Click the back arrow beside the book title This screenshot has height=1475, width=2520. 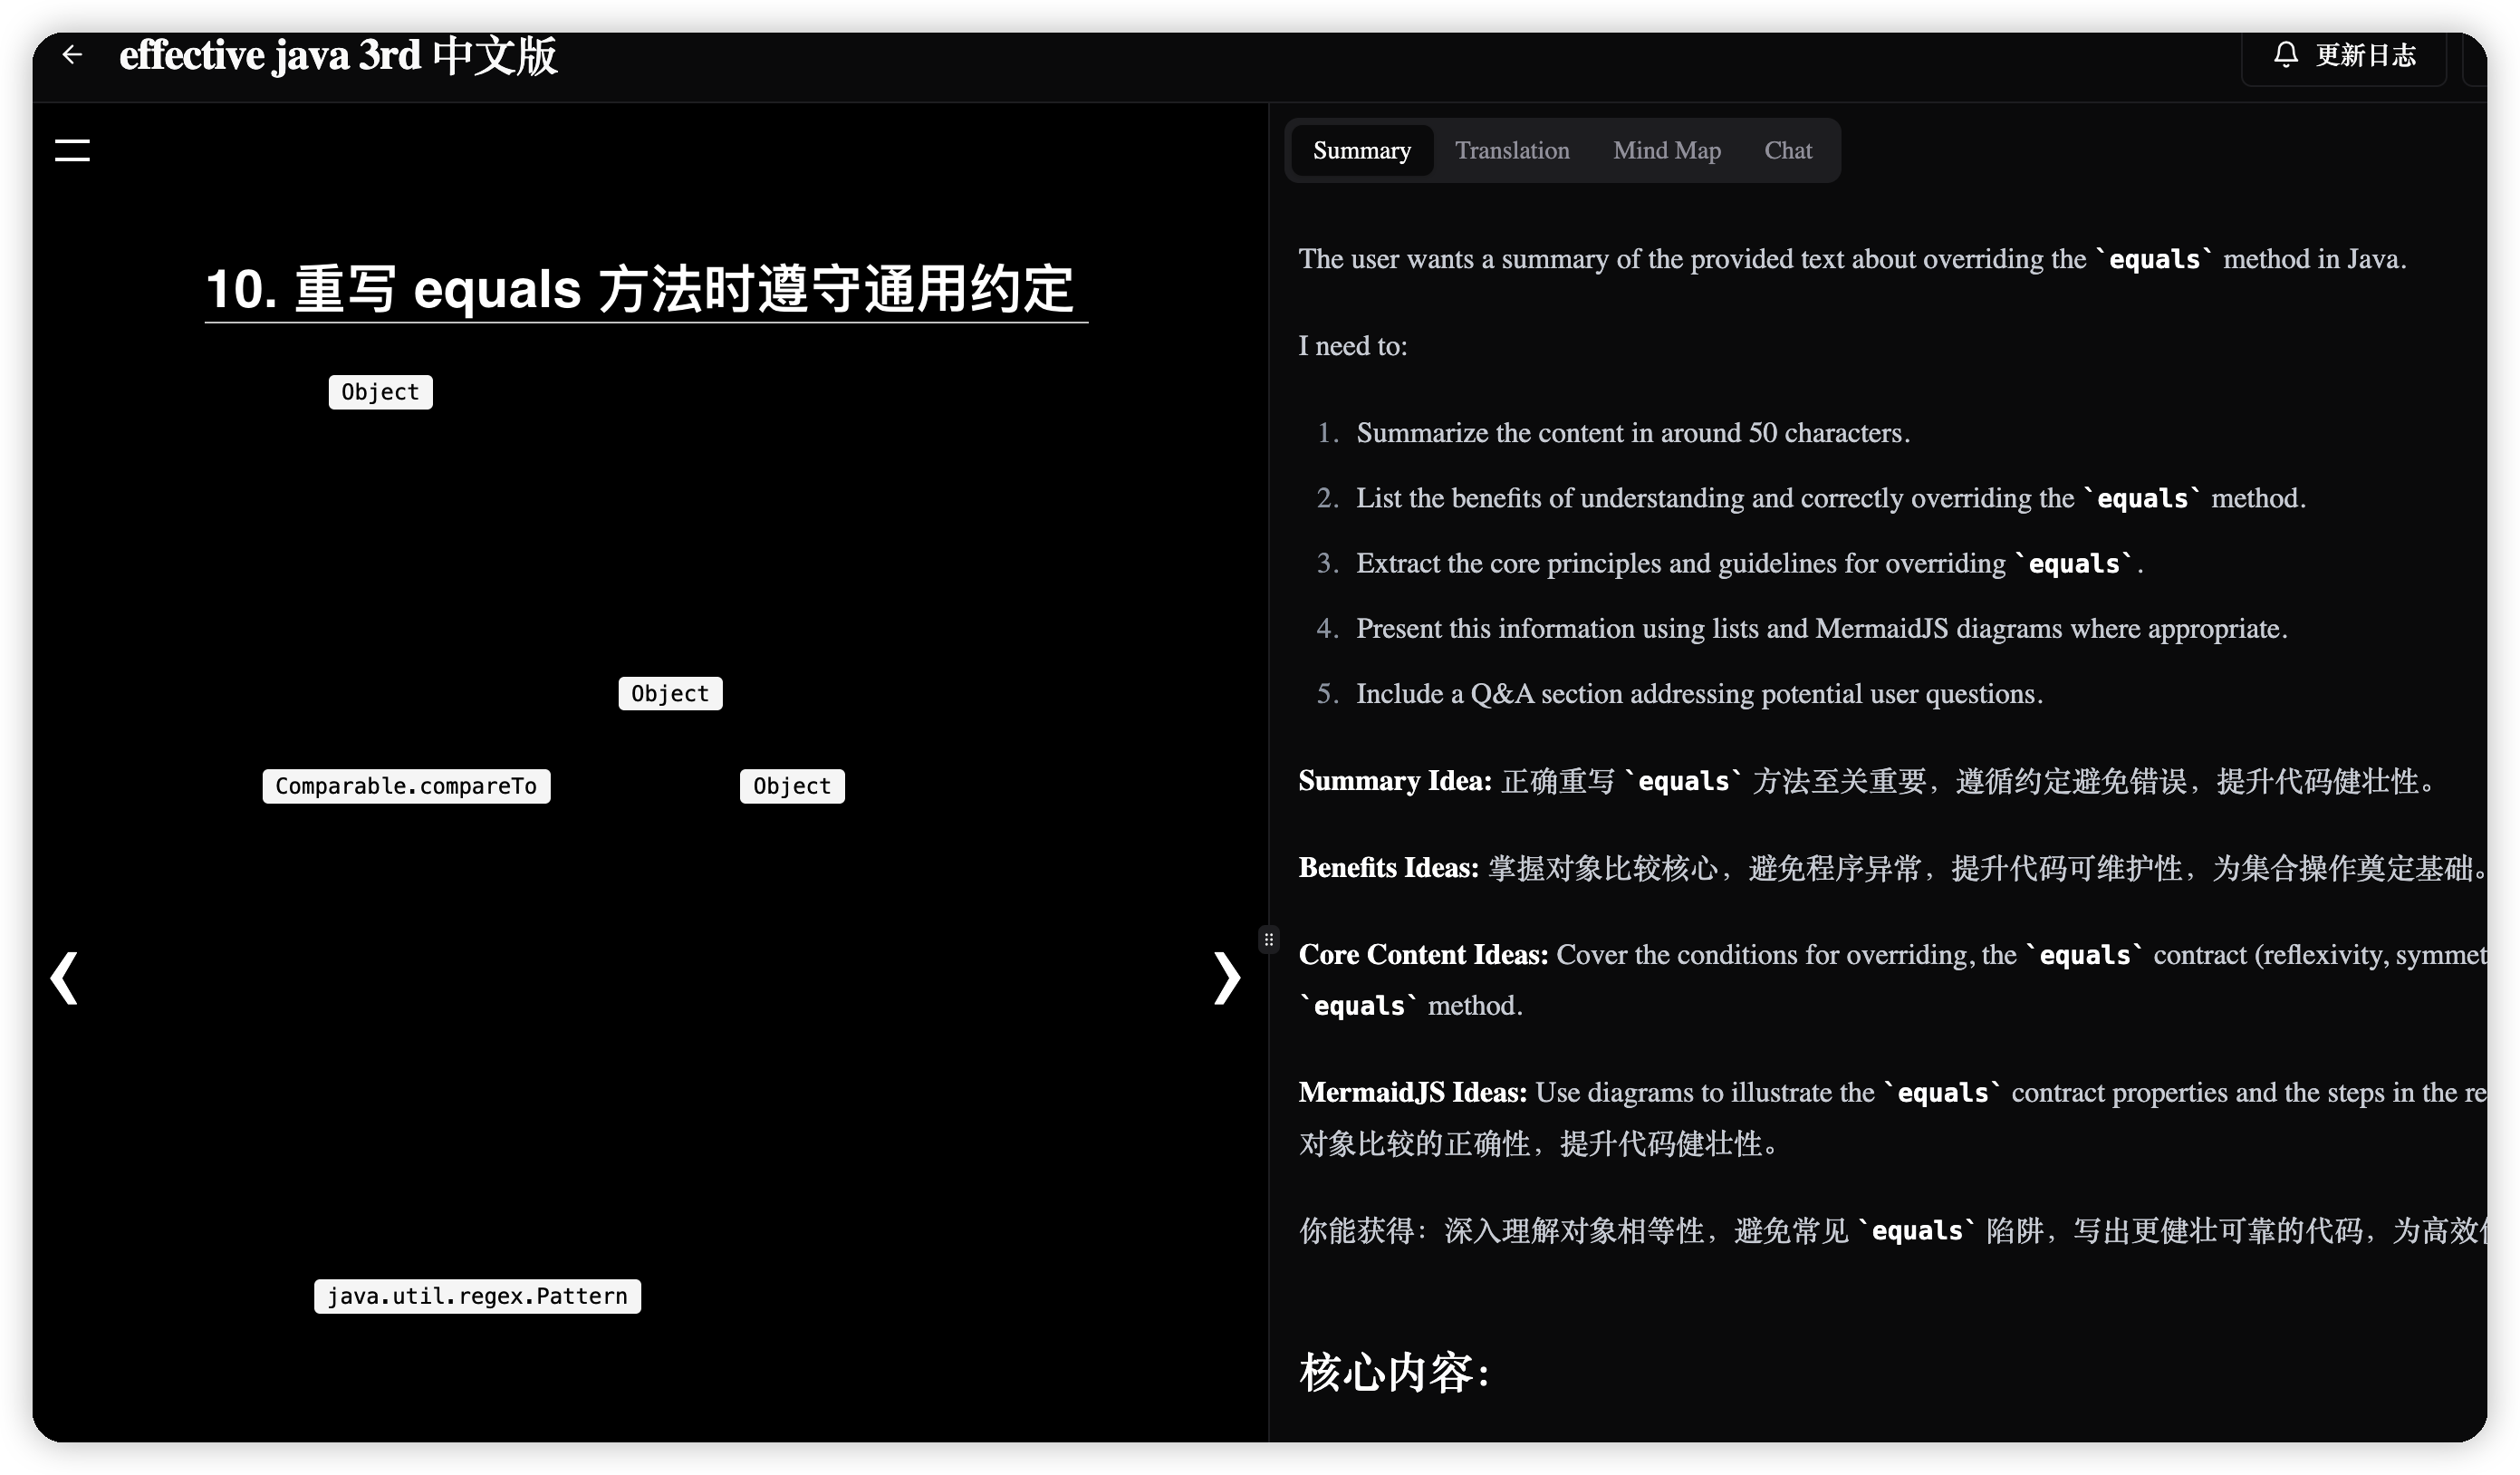pyautogui.click(x=72, y=54)
